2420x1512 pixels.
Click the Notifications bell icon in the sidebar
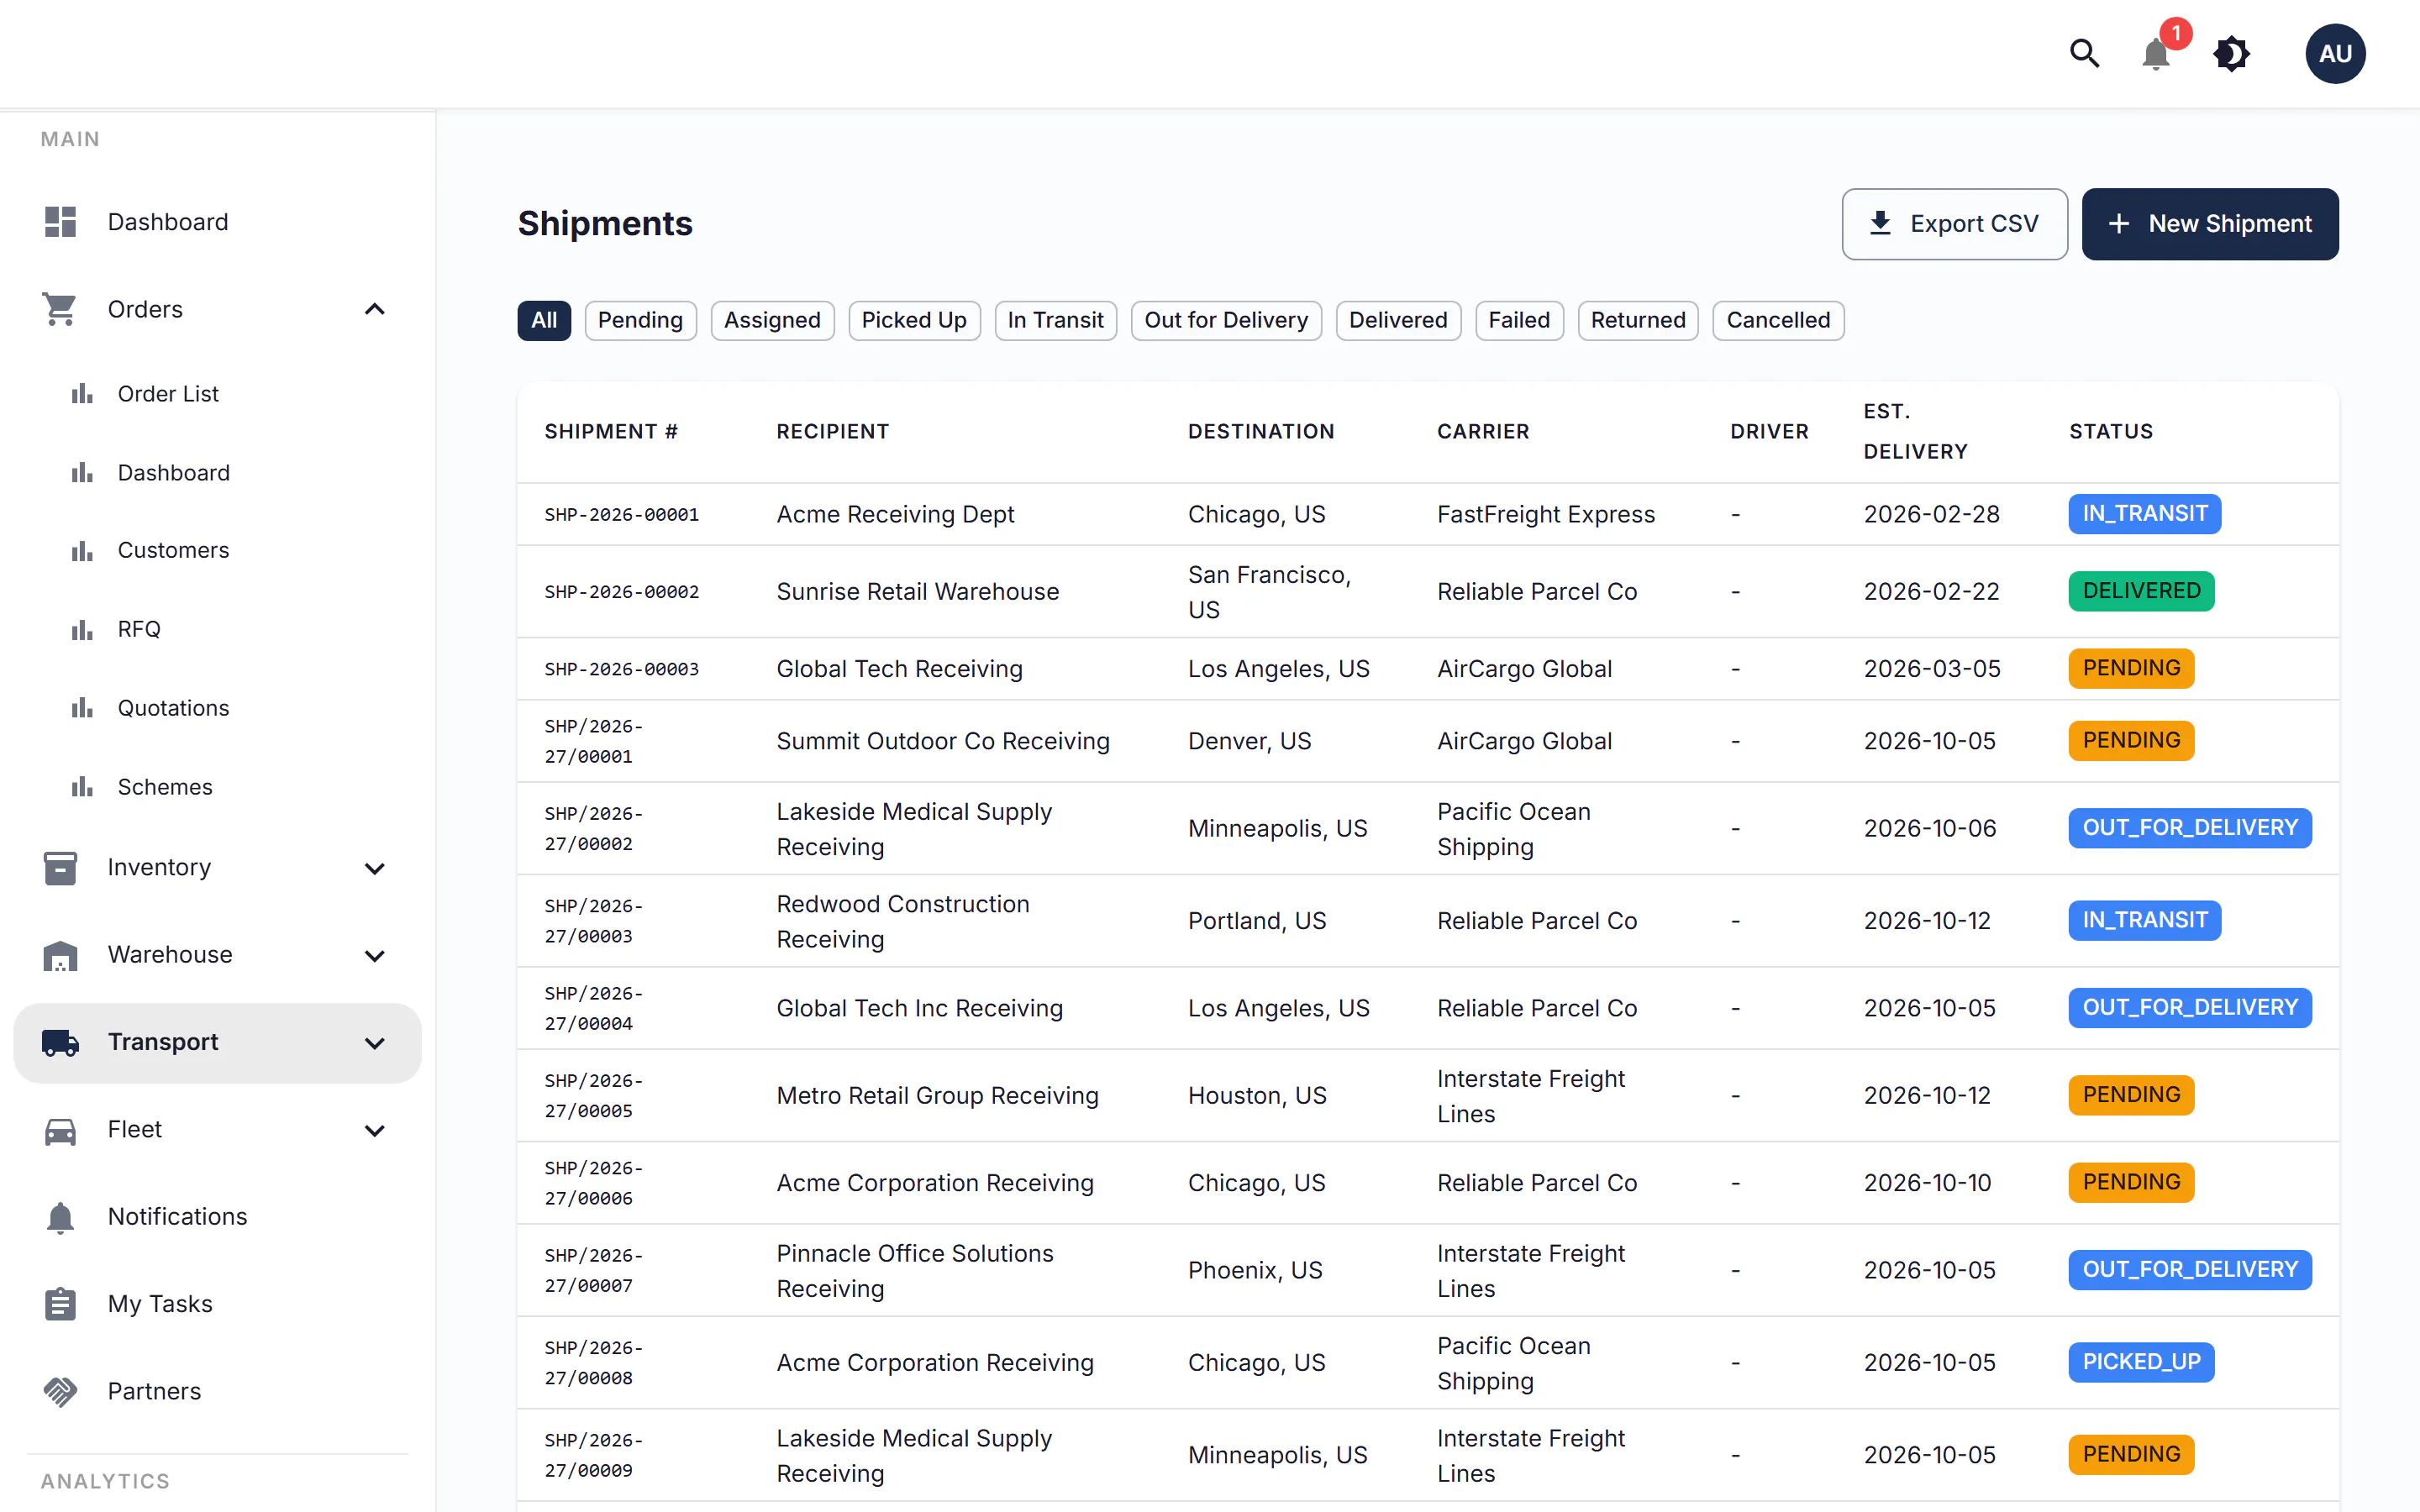(60, 1217)
